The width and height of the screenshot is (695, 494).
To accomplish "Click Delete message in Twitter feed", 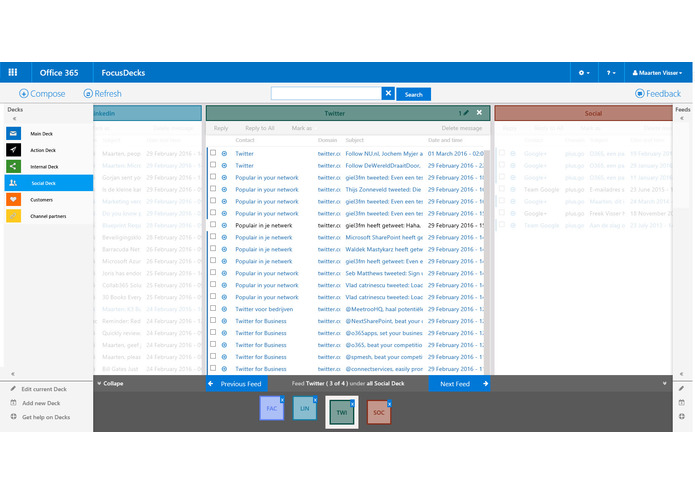I will (x=461, y=128).
